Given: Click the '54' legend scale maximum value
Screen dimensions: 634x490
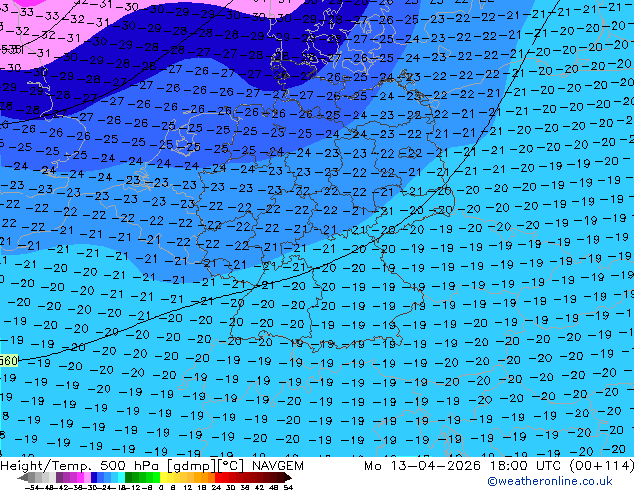Looking at the screenshot, I should click(288, 488).
